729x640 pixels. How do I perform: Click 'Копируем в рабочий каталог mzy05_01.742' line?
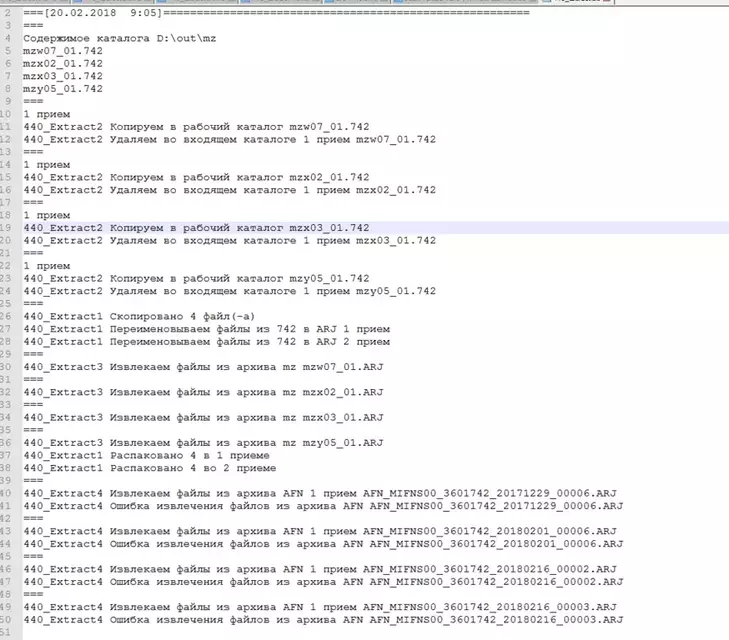pos(196,278)
